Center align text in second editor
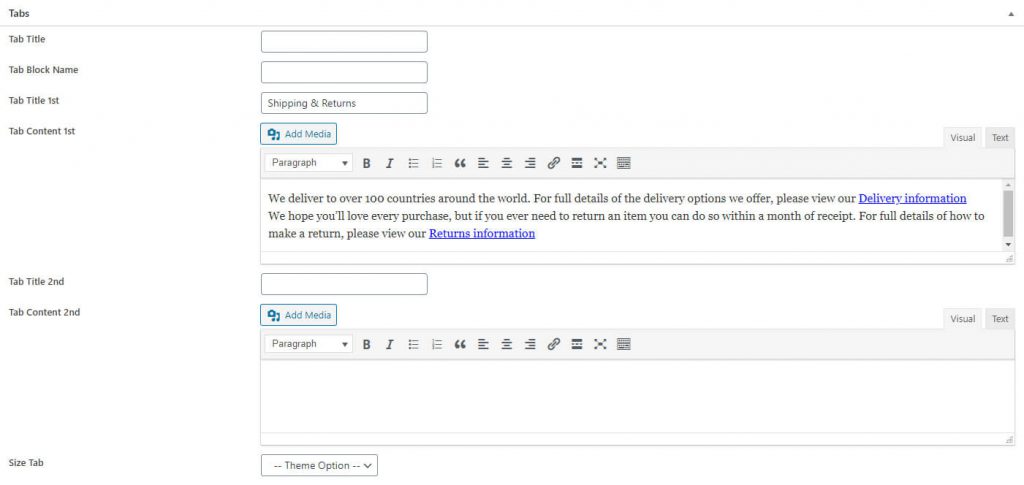Viewport: 1024px width, 485px height. 507,344
